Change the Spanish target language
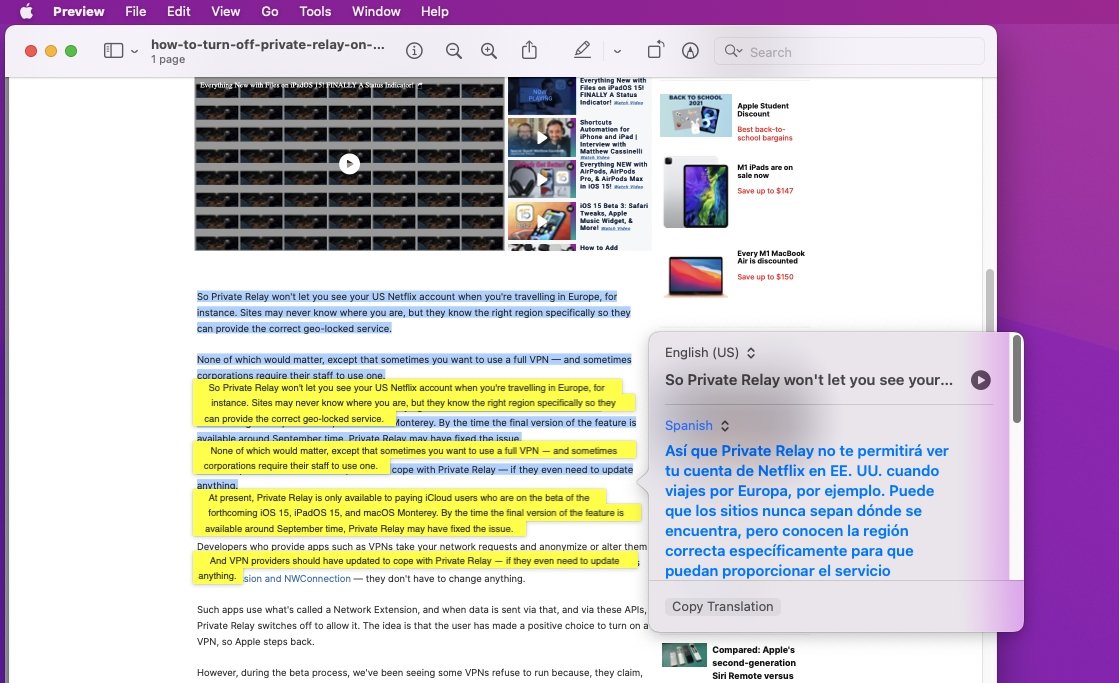Screen dimensions: 1119x683 (697, 425)
